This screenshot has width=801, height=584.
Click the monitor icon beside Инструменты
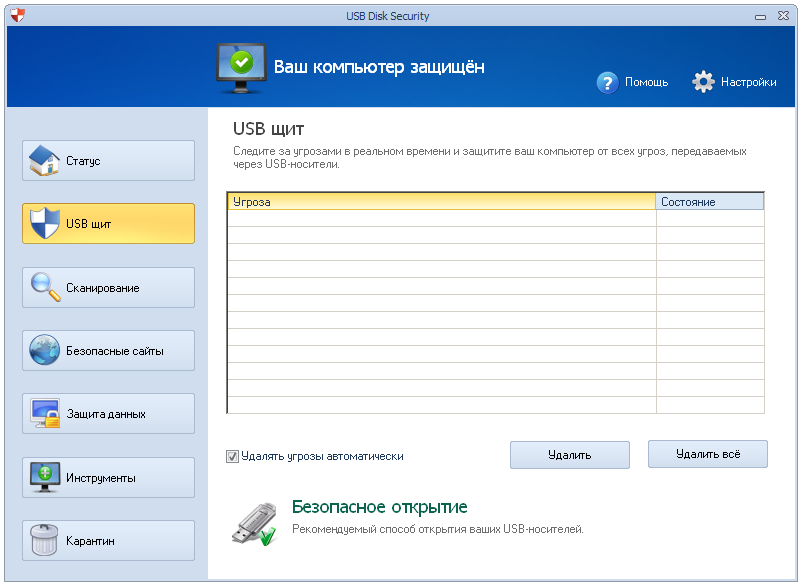(44, 477)
